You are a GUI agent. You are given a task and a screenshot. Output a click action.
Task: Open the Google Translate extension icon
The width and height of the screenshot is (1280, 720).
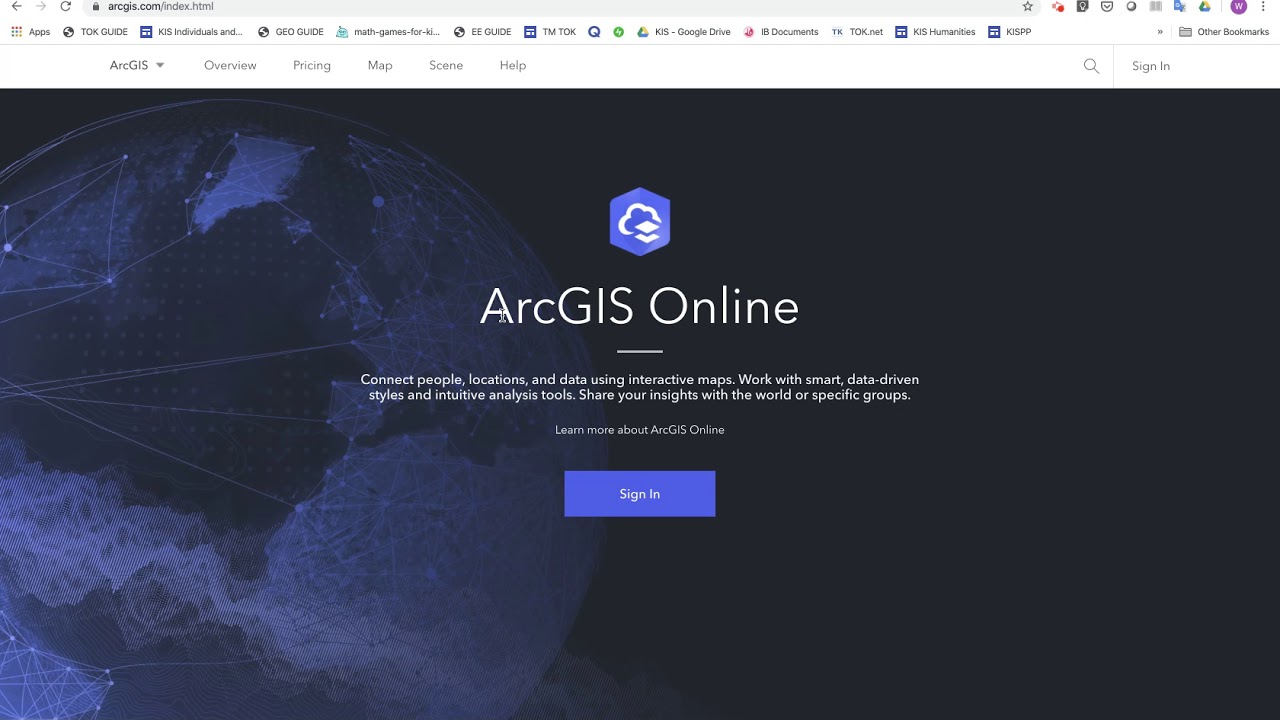tap(1180, 6)
